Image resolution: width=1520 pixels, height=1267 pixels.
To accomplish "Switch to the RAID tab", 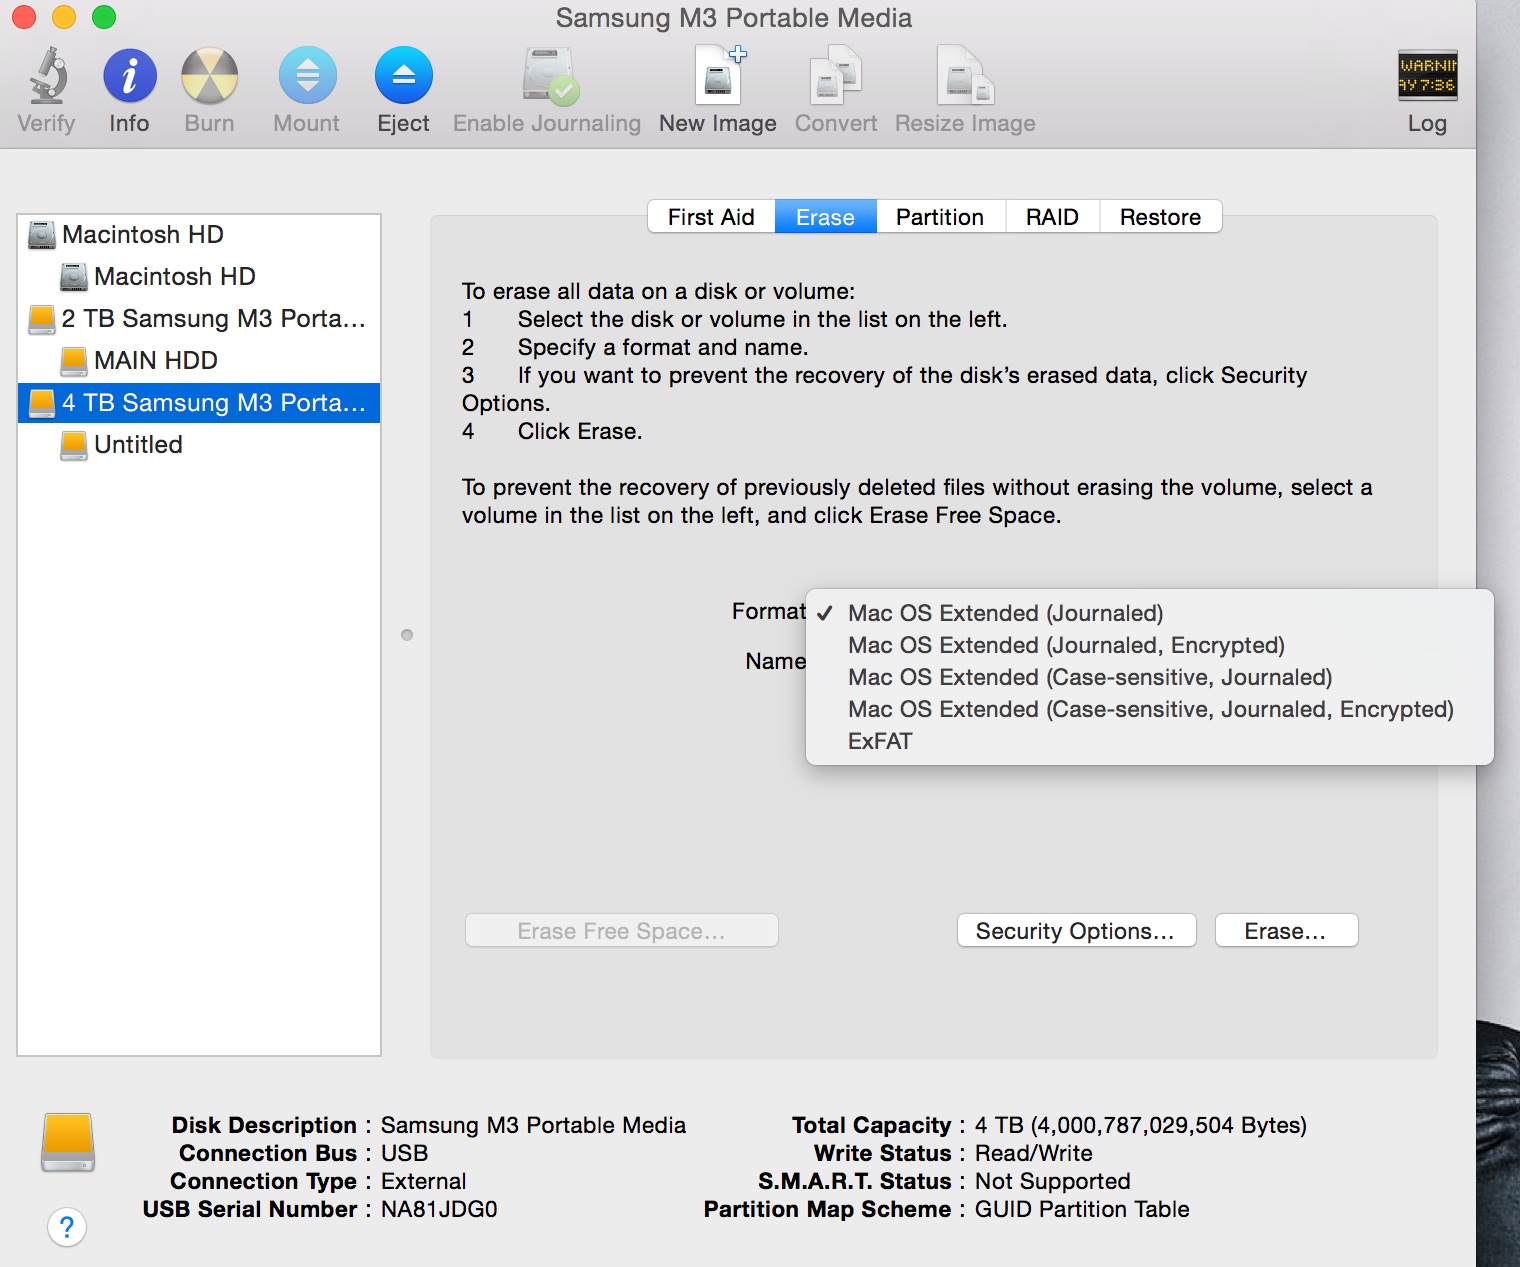I will point(1052,217).
